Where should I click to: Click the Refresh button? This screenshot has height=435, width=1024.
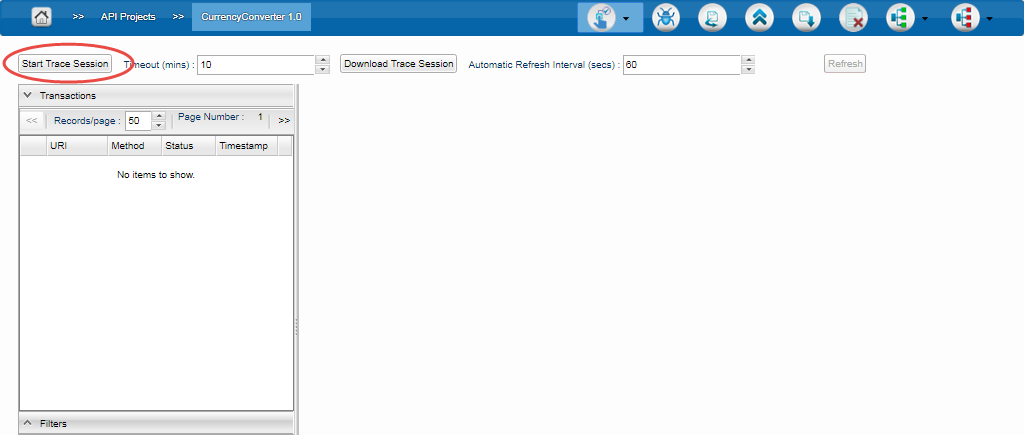[845, 63]
